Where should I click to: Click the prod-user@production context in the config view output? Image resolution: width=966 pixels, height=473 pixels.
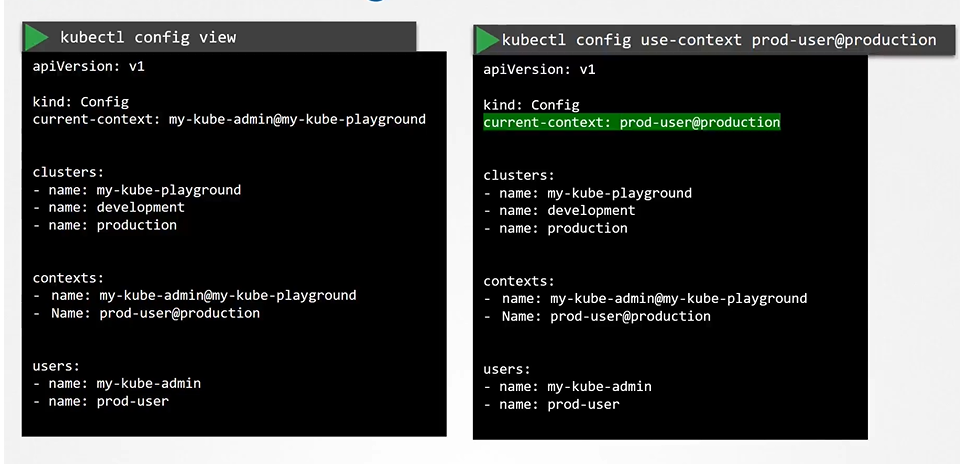pyautogui.click(x=179, y=314)
